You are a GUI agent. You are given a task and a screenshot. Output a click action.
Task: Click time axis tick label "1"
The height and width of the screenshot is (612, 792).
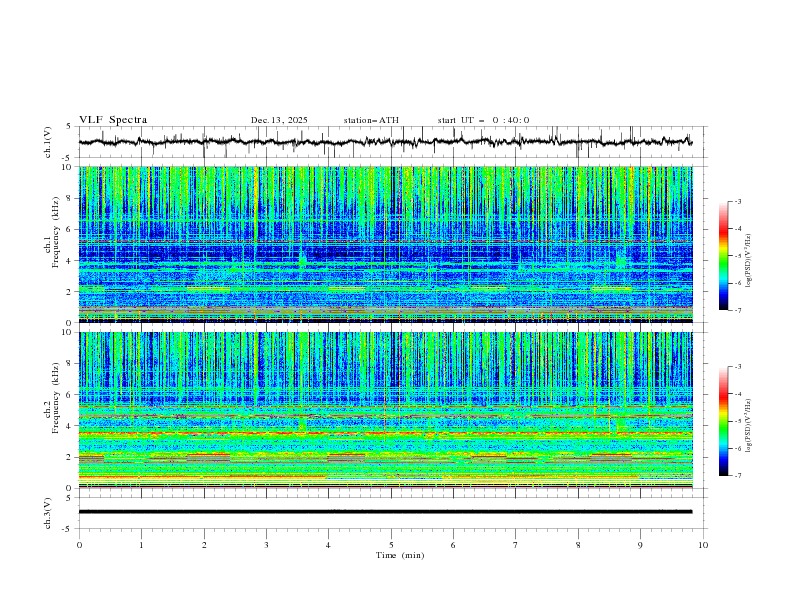[141, 545]
